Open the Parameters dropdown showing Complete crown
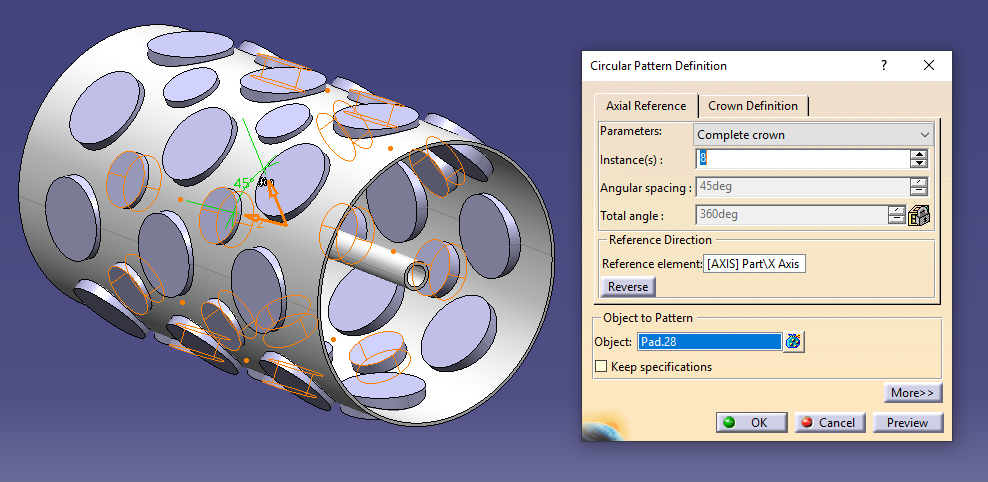988x482 pixels. [813, 135]
